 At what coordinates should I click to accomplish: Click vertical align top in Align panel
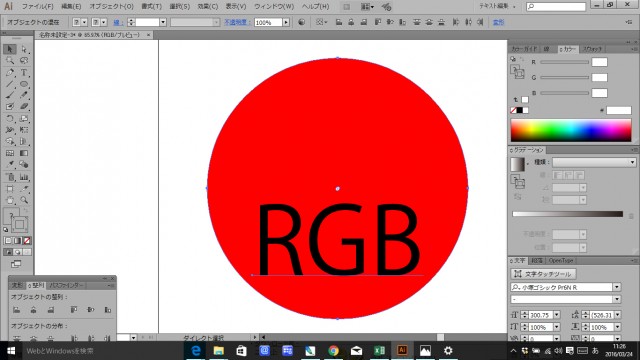tap(74, 310)
